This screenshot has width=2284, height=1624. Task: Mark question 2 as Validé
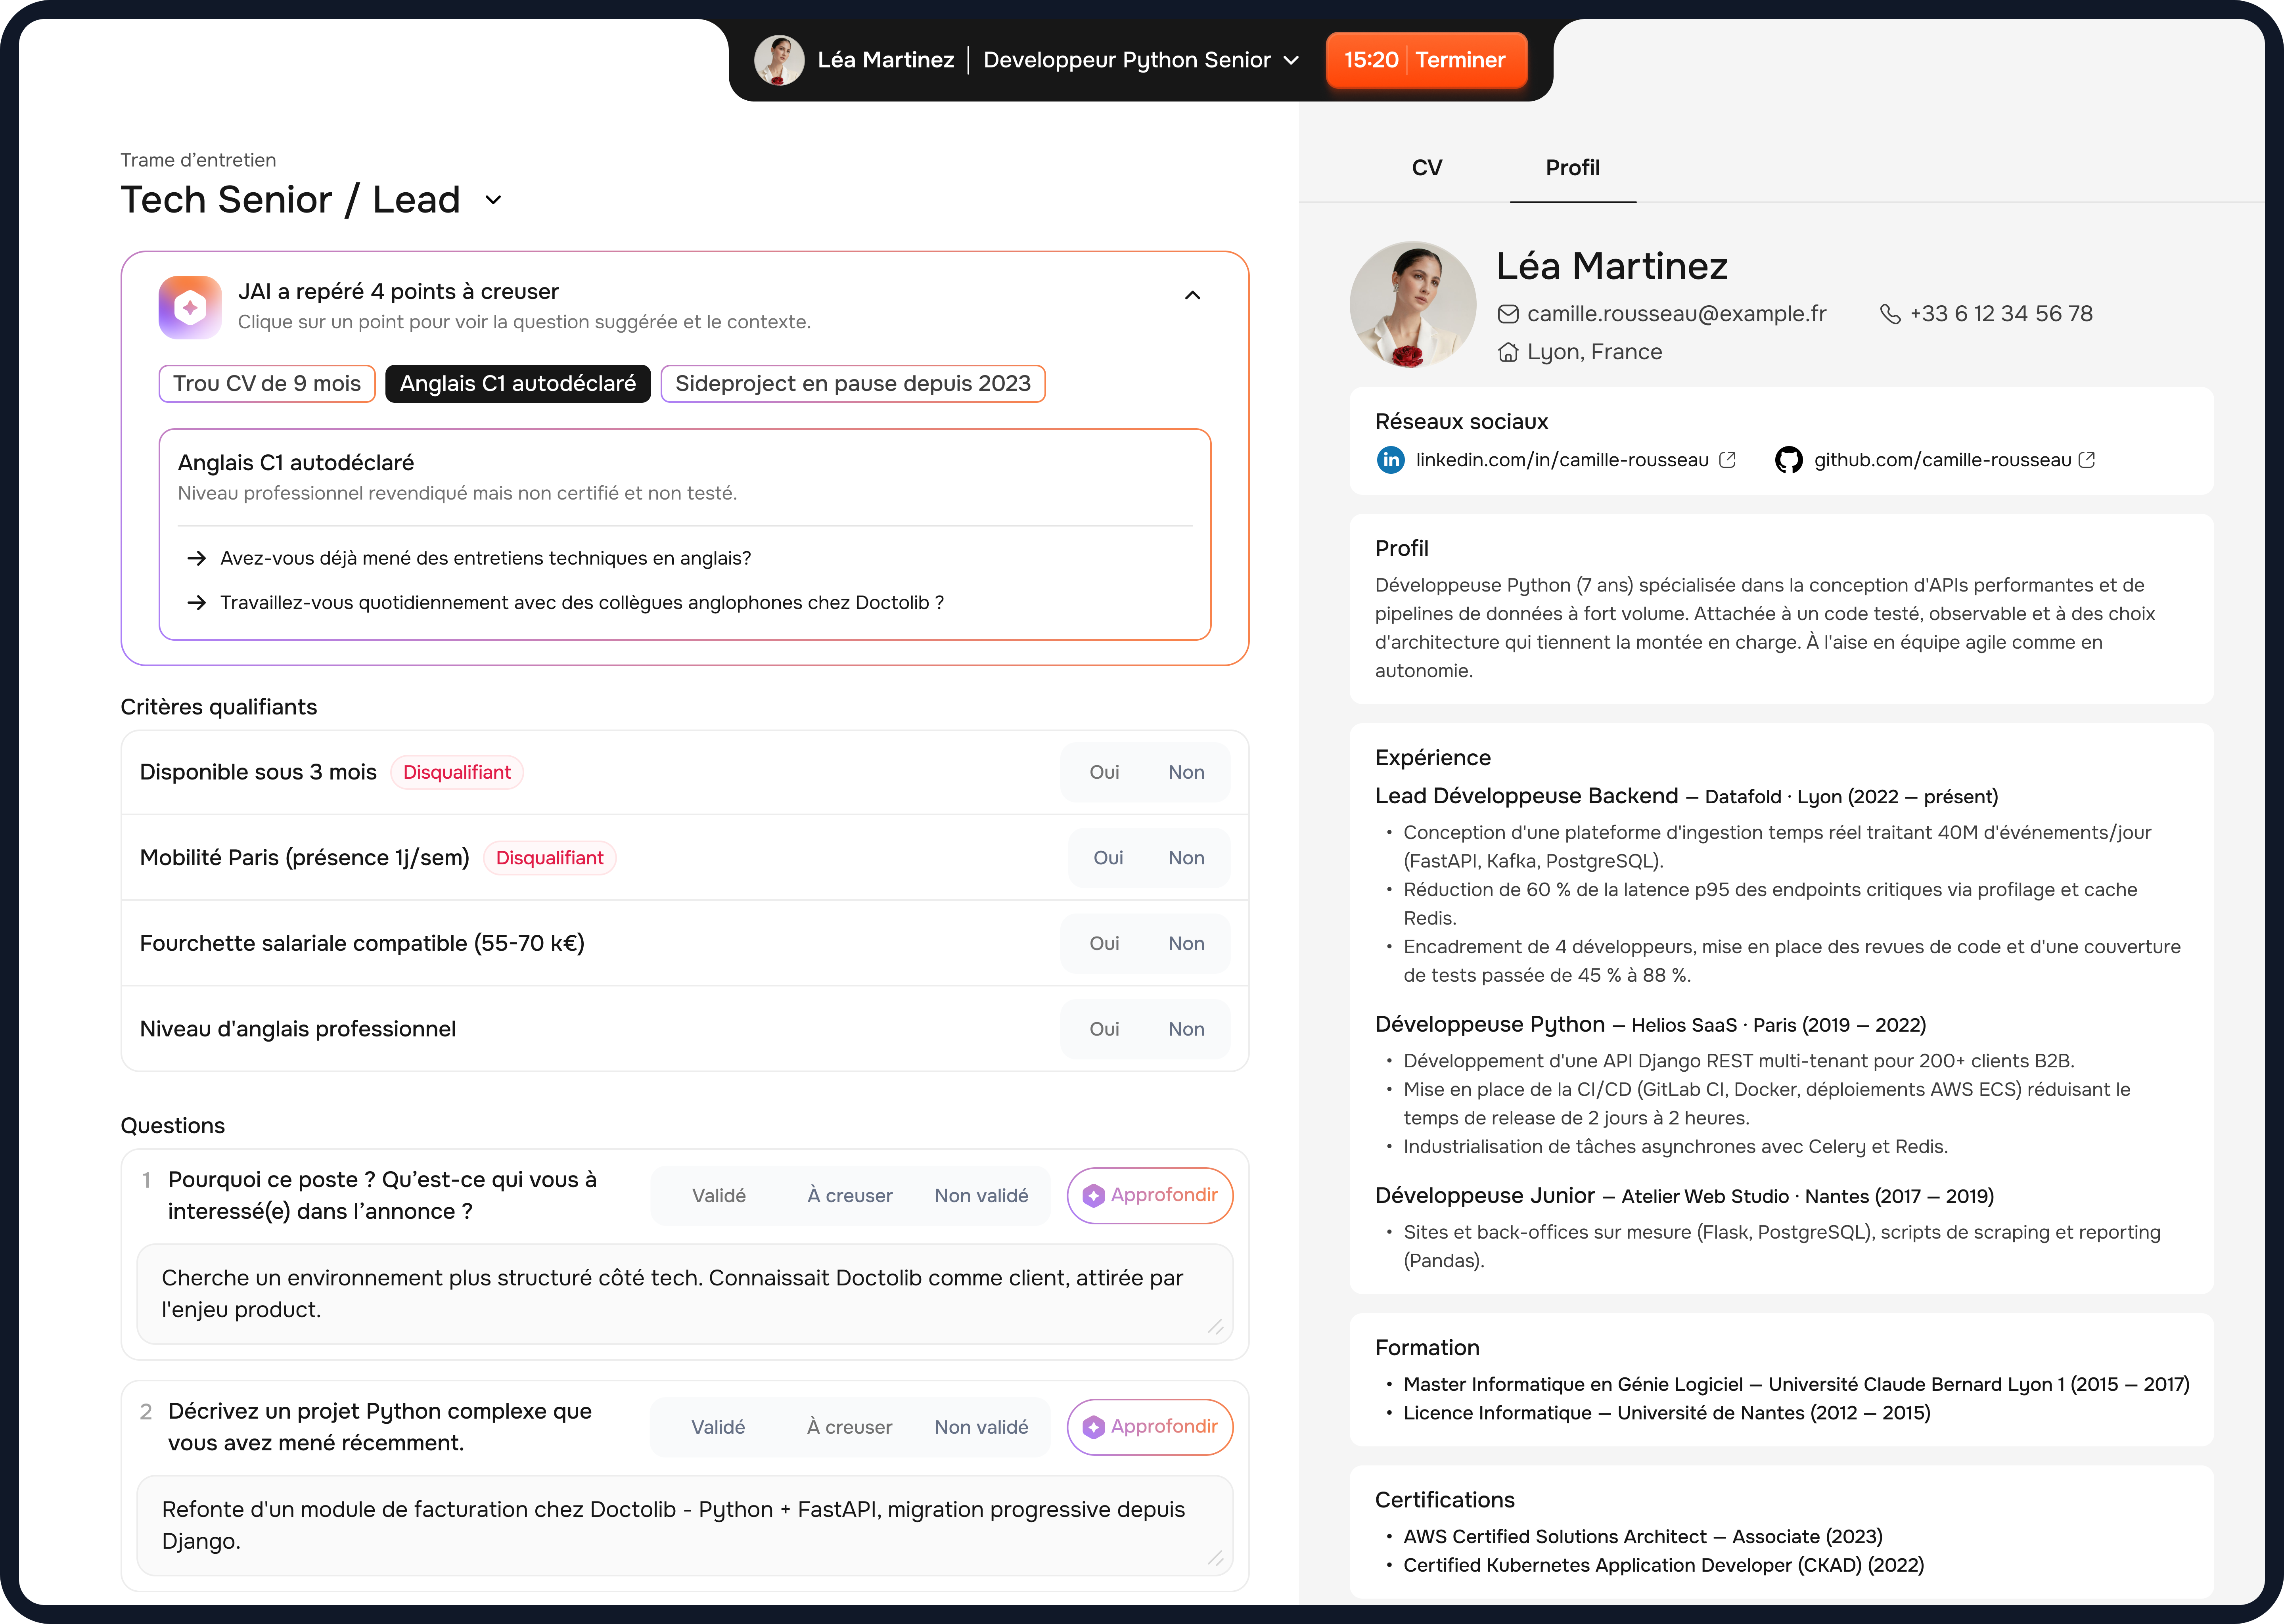coord(718,1427)
